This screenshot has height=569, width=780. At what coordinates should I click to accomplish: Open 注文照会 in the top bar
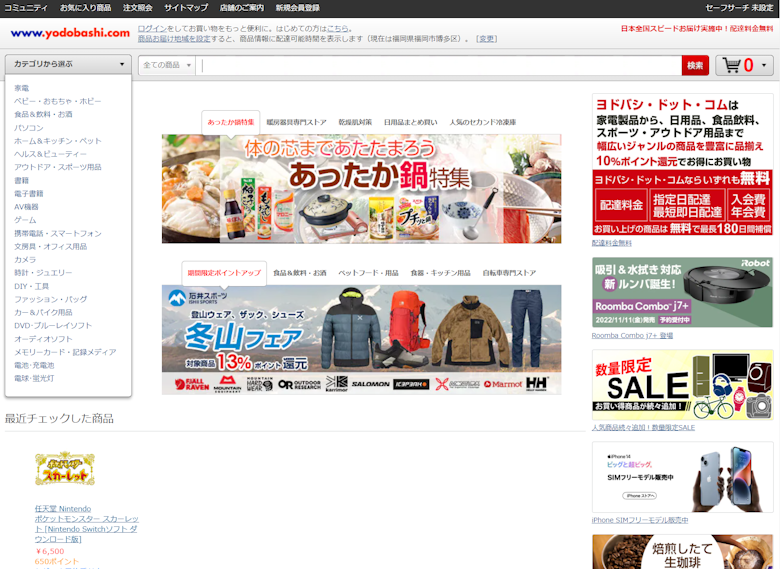pos(138,8)
